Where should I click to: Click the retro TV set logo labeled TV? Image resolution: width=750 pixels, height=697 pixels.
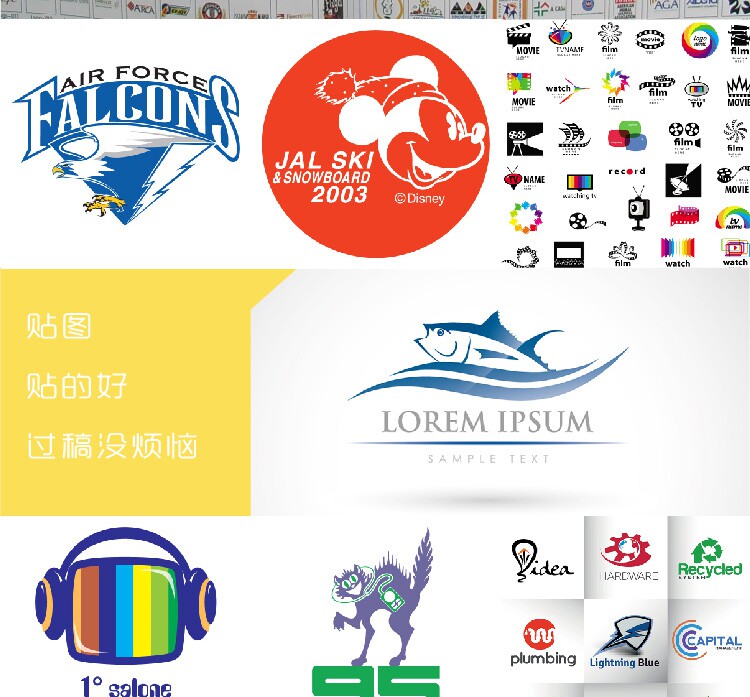(x=696, y=91)
